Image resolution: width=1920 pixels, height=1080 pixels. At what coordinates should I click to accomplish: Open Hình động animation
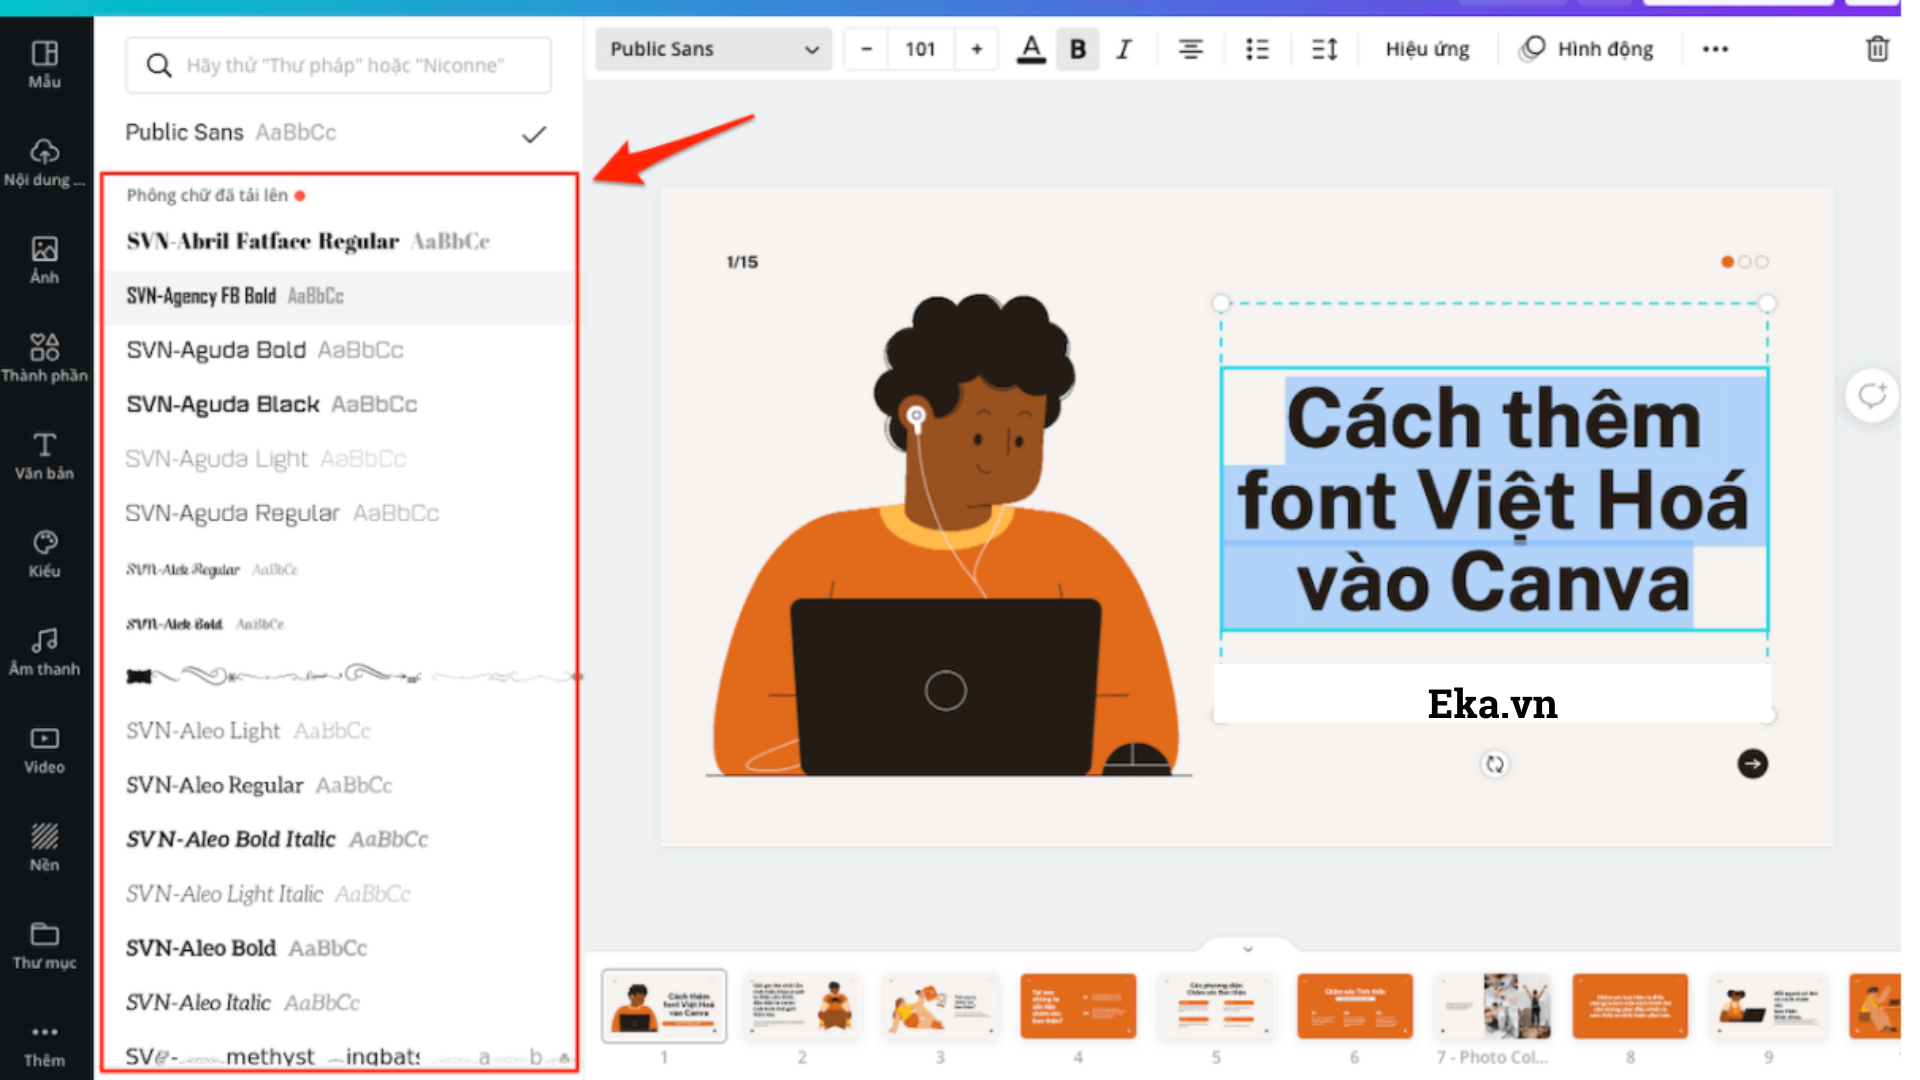[x=1586, y=49]
